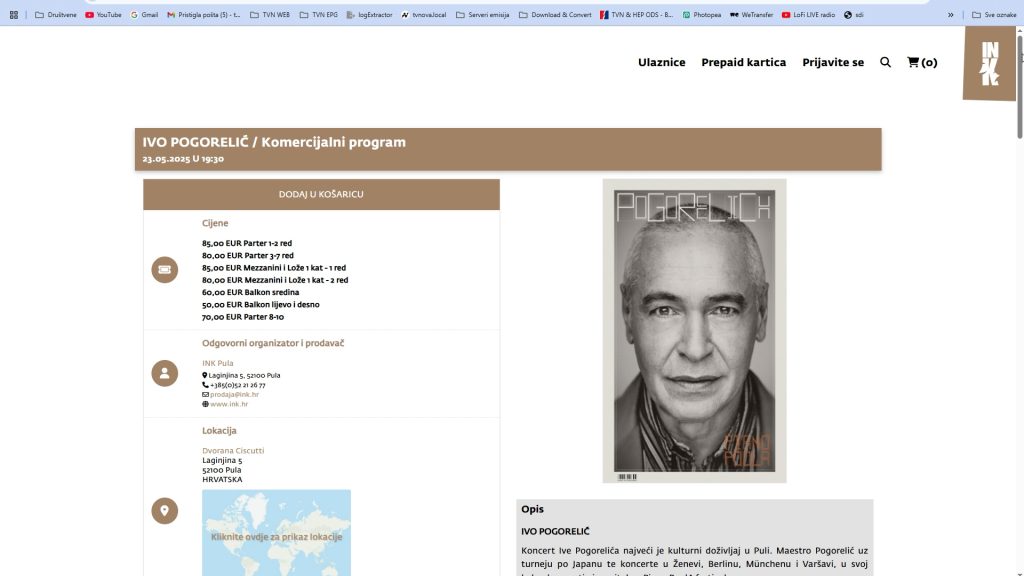Visit the www.ink.hr website link

[229, 404]
